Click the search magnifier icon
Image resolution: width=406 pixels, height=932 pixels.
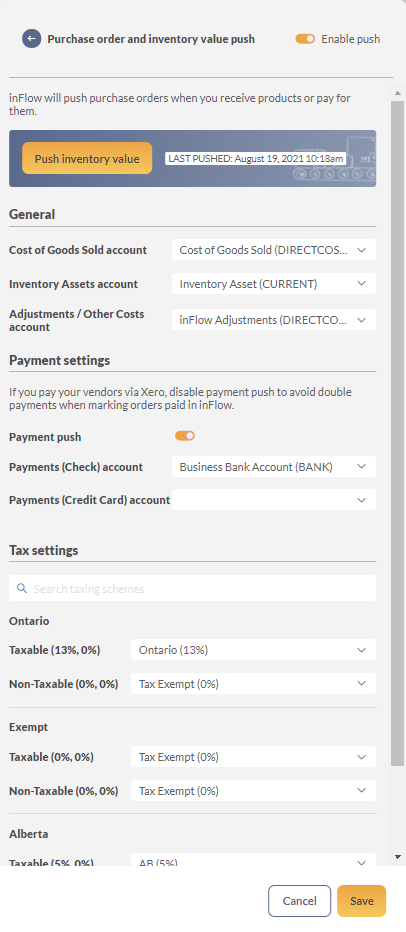tap(22, 588)
